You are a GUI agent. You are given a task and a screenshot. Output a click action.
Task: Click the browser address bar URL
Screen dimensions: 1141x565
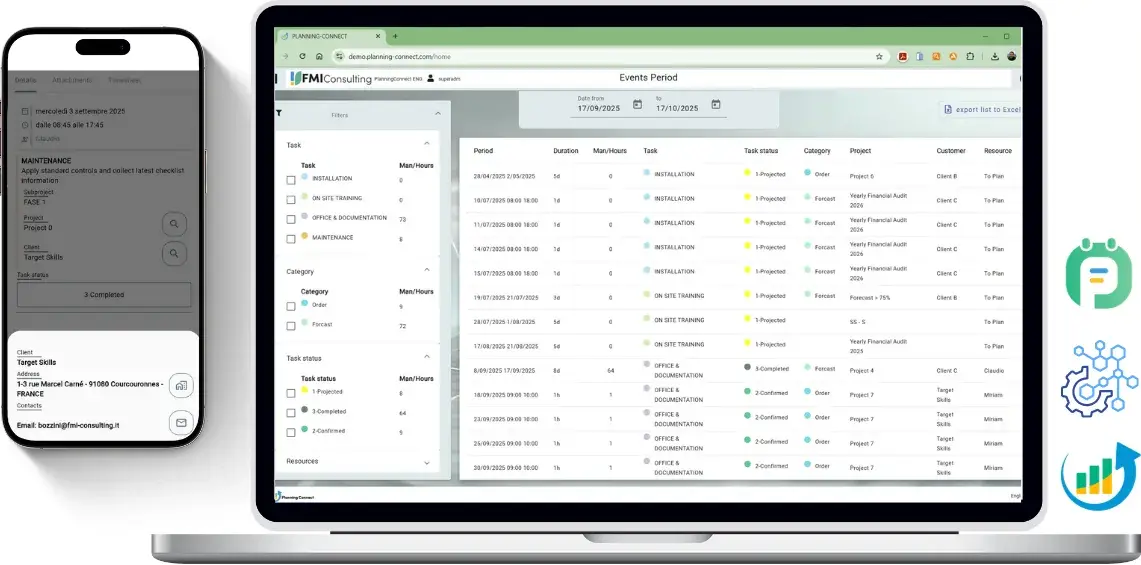(x=399, y=56)
